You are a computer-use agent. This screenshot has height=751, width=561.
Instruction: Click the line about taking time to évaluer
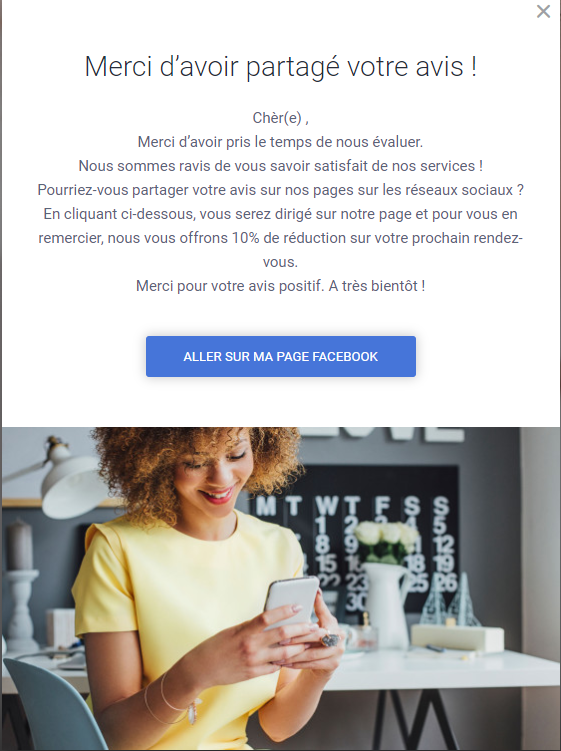(x=281, y=142)
